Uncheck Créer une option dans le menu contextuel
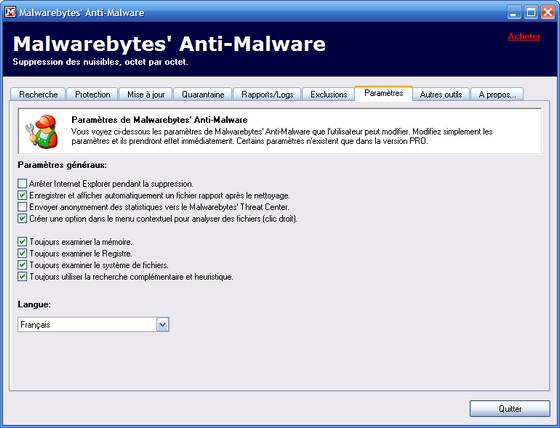The height and width of the screenshot is (428, 560). 22,218
